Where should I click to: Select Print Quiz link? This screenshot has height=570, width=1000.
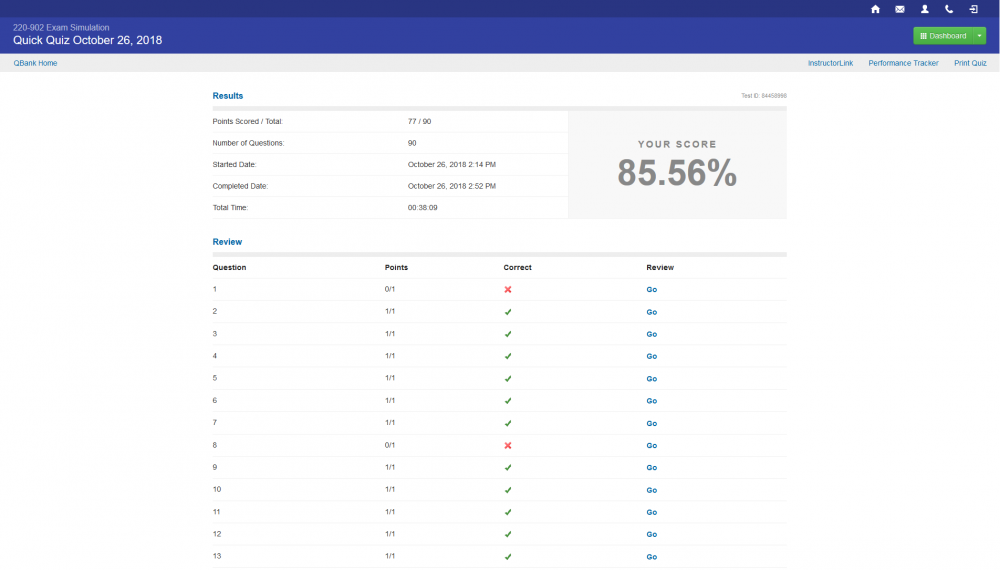point(970,63)
